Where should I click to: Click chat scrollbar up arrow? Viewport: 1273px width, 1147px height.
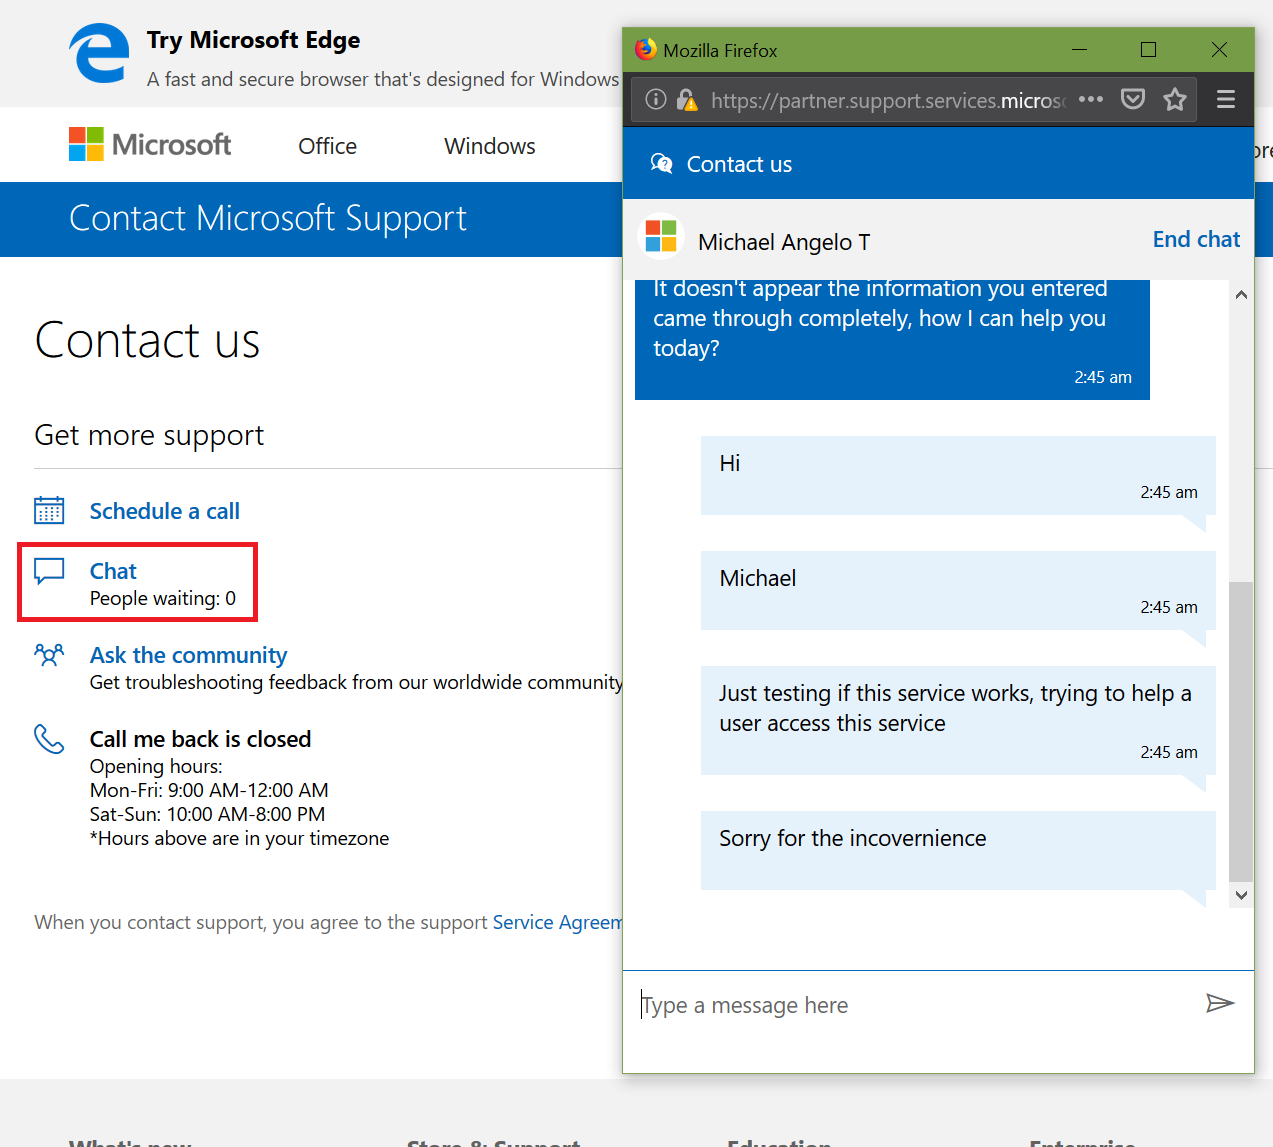1241,295
